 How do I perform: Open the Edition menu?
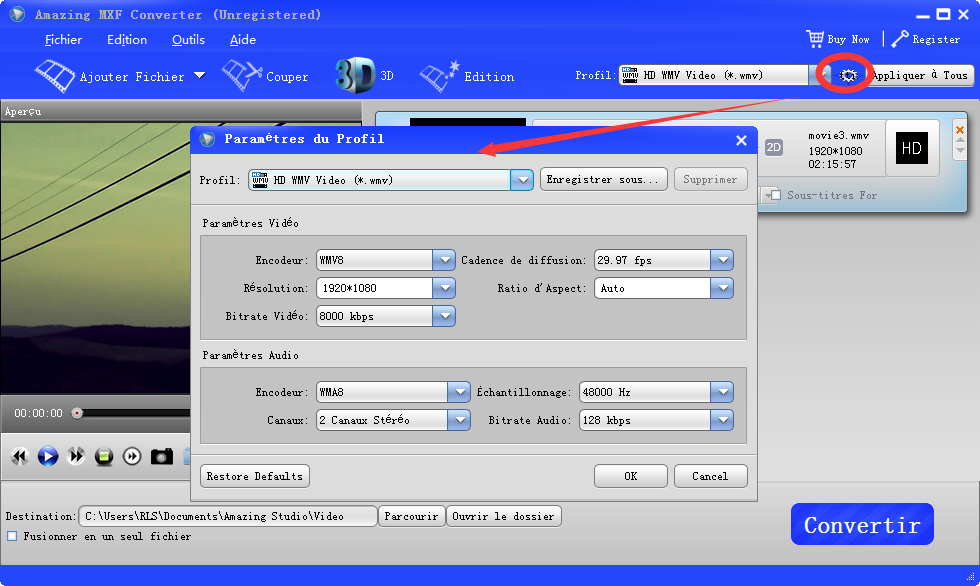(127, 39)
